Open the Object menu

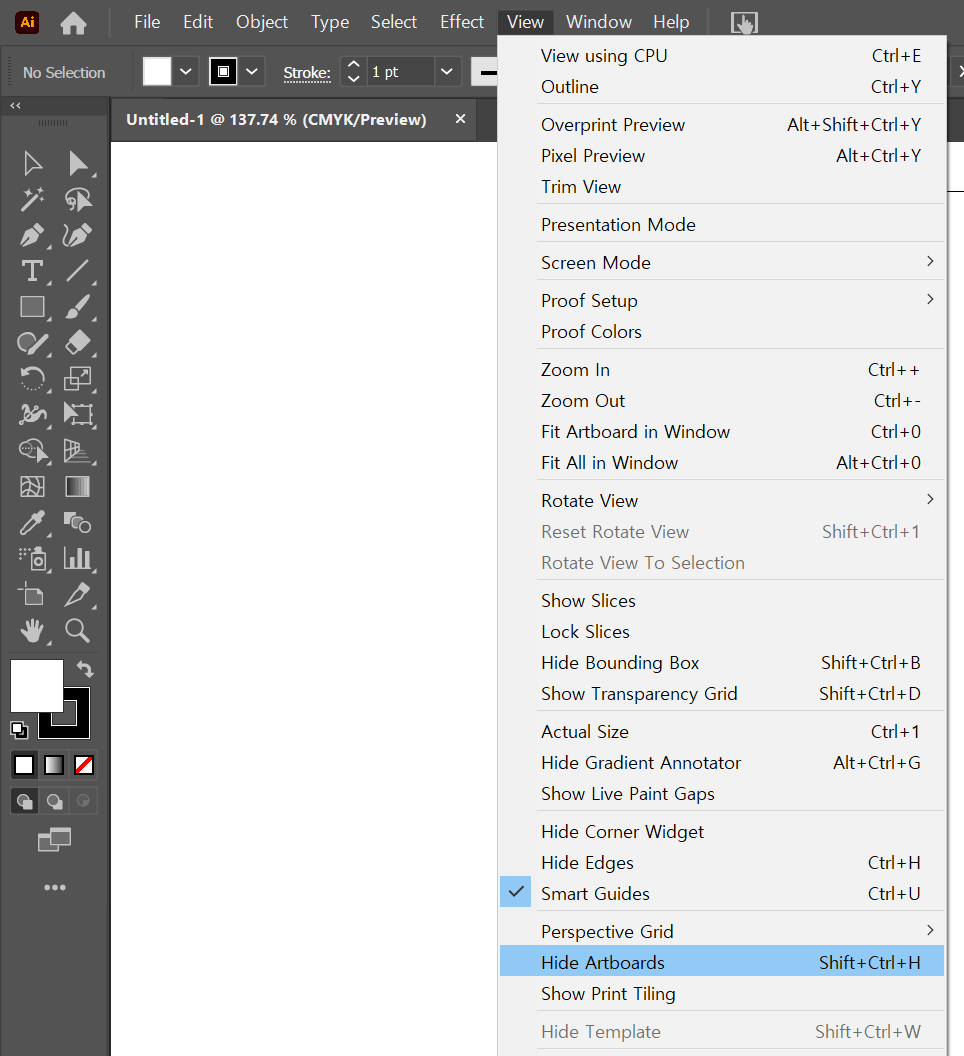(x=261, y=22)
